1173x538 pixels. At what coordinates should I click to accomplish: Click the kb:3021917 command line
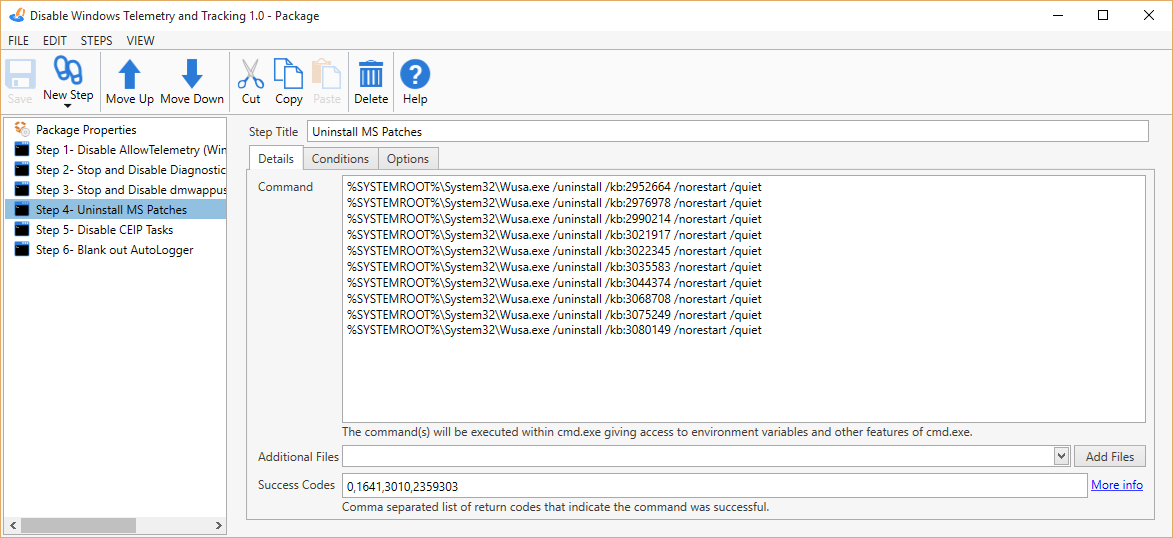pyautogui.click(x=554, y=235)
